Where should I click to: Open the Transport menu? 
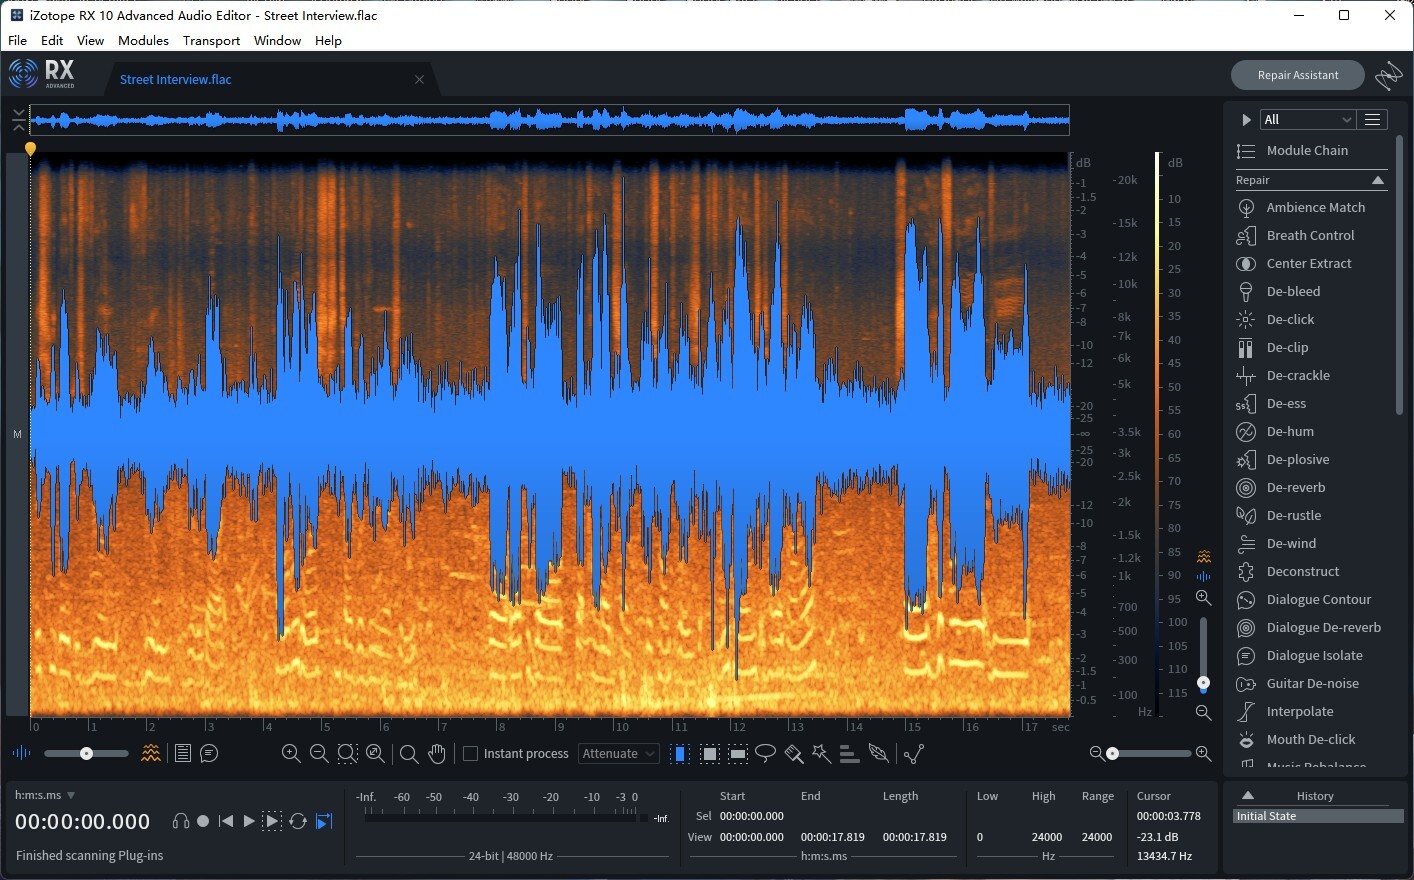point(211,41)
